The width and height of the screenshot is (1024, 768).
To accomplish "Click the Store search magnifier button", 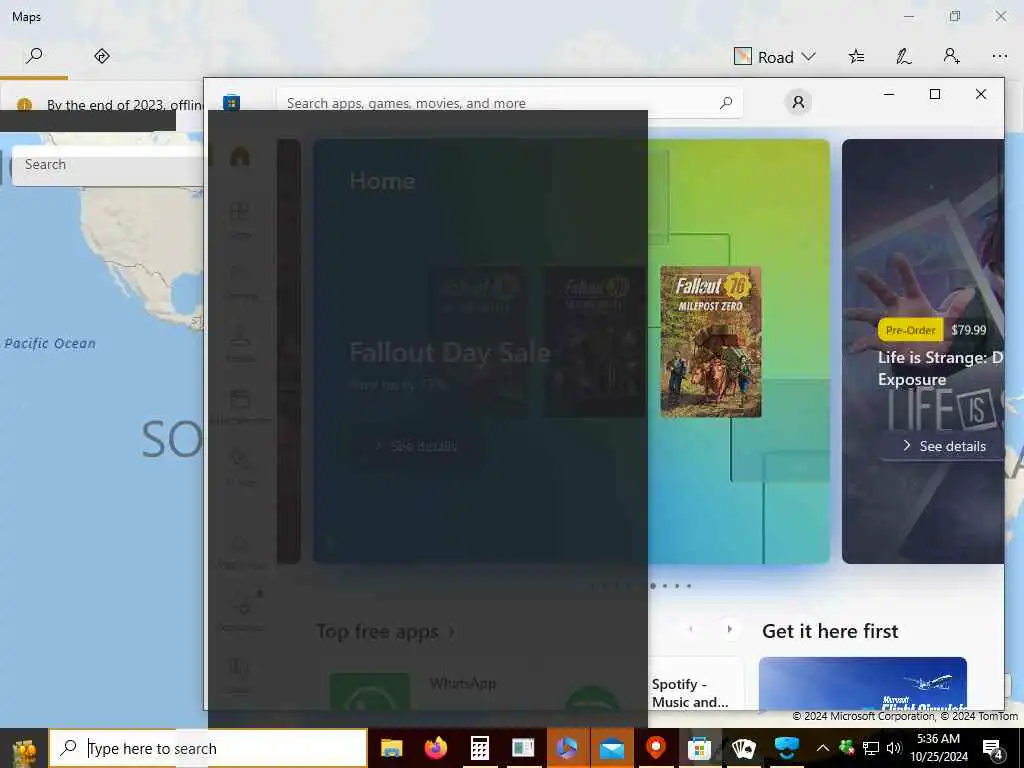I will point(726,103).
